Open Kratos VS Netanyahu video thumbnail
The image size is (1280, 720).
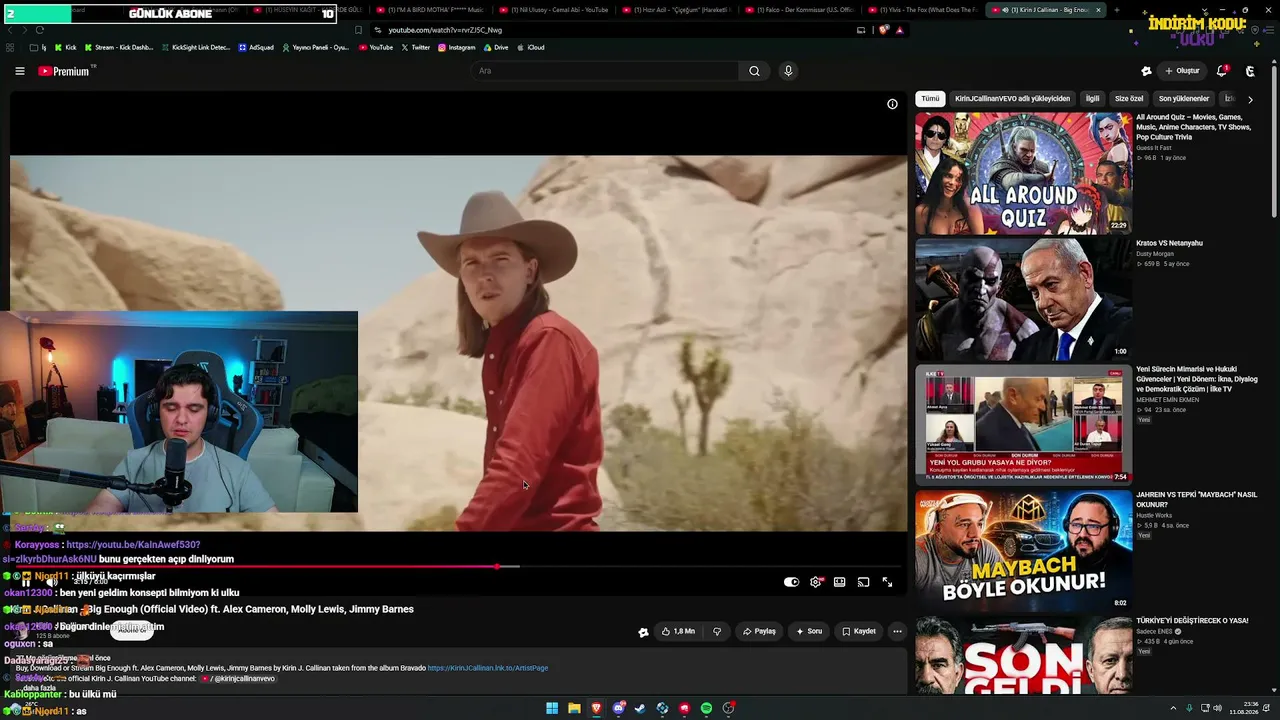click(x=1023, y=299)
